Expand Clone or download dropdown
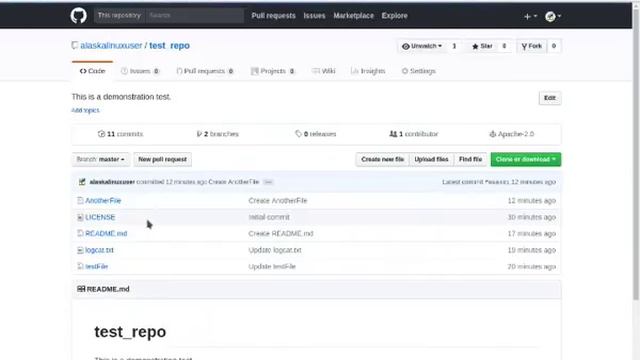 [x=526, y=159]
